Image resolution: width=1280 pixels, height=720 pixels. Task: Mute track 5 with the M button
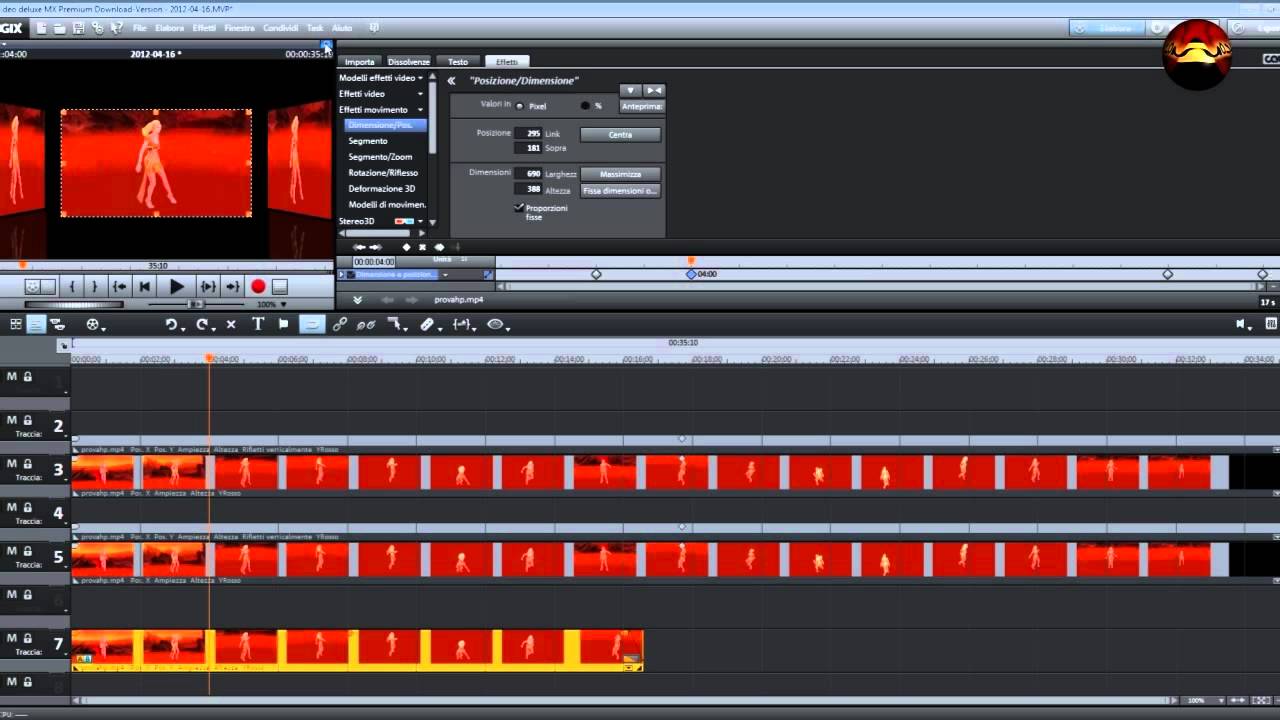(x=12, y=551)
